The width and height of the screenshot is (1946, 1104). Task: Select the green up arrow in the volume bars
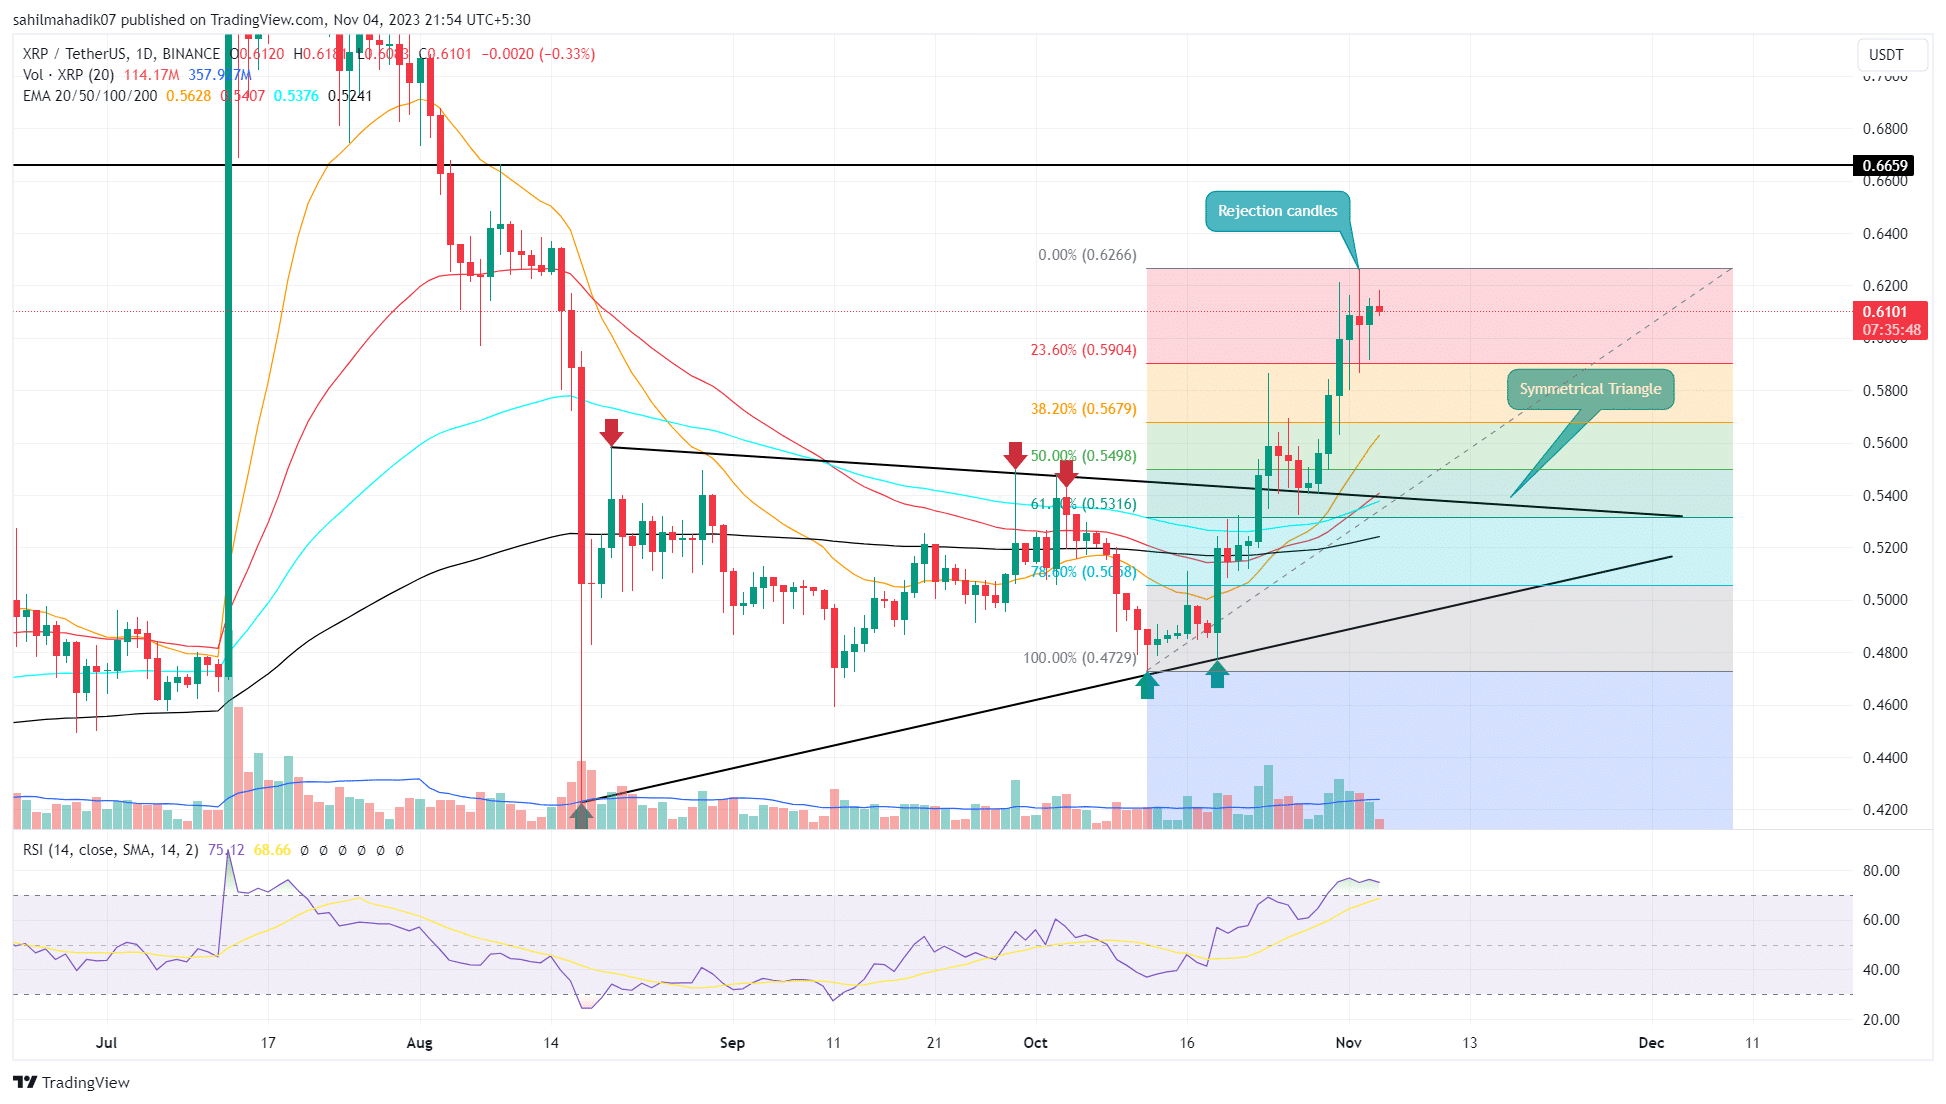[581, 815]
